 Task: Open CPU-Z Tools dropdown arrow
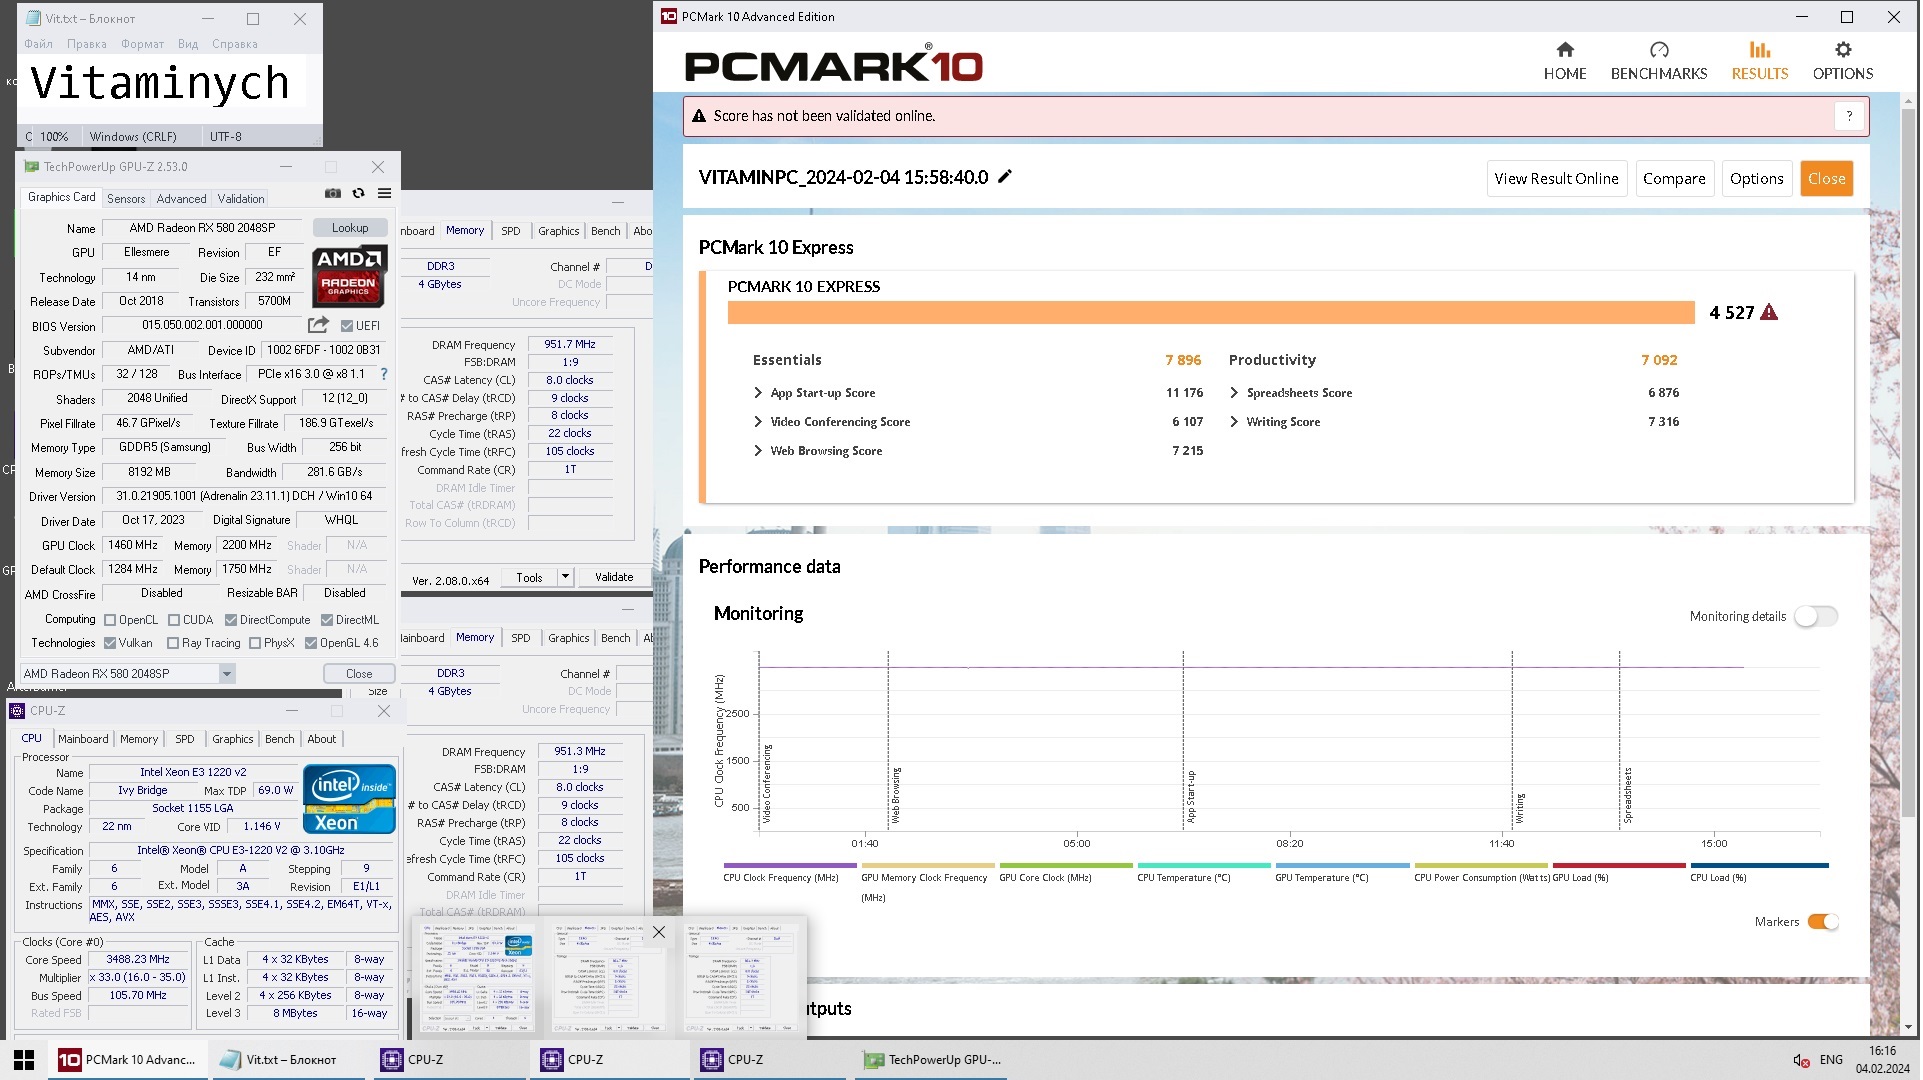[566, 577]
